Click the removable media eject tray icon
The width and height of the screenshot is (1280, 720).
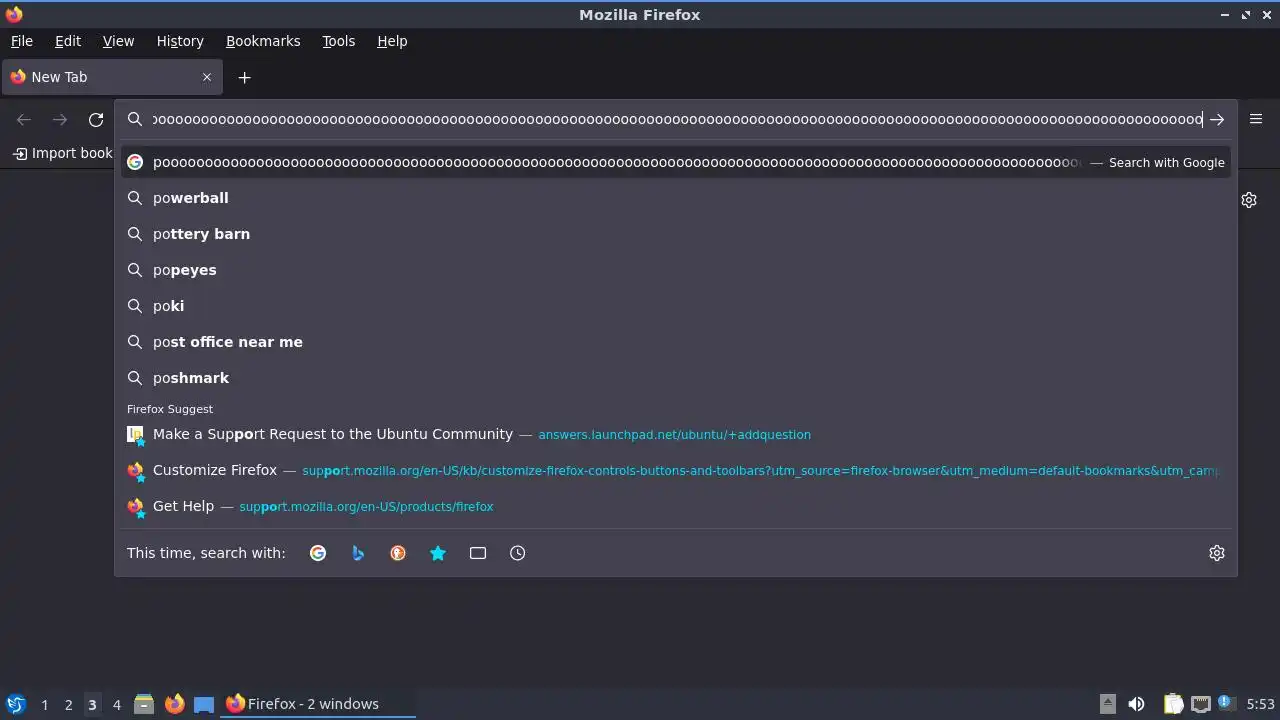coord(1108,704)
